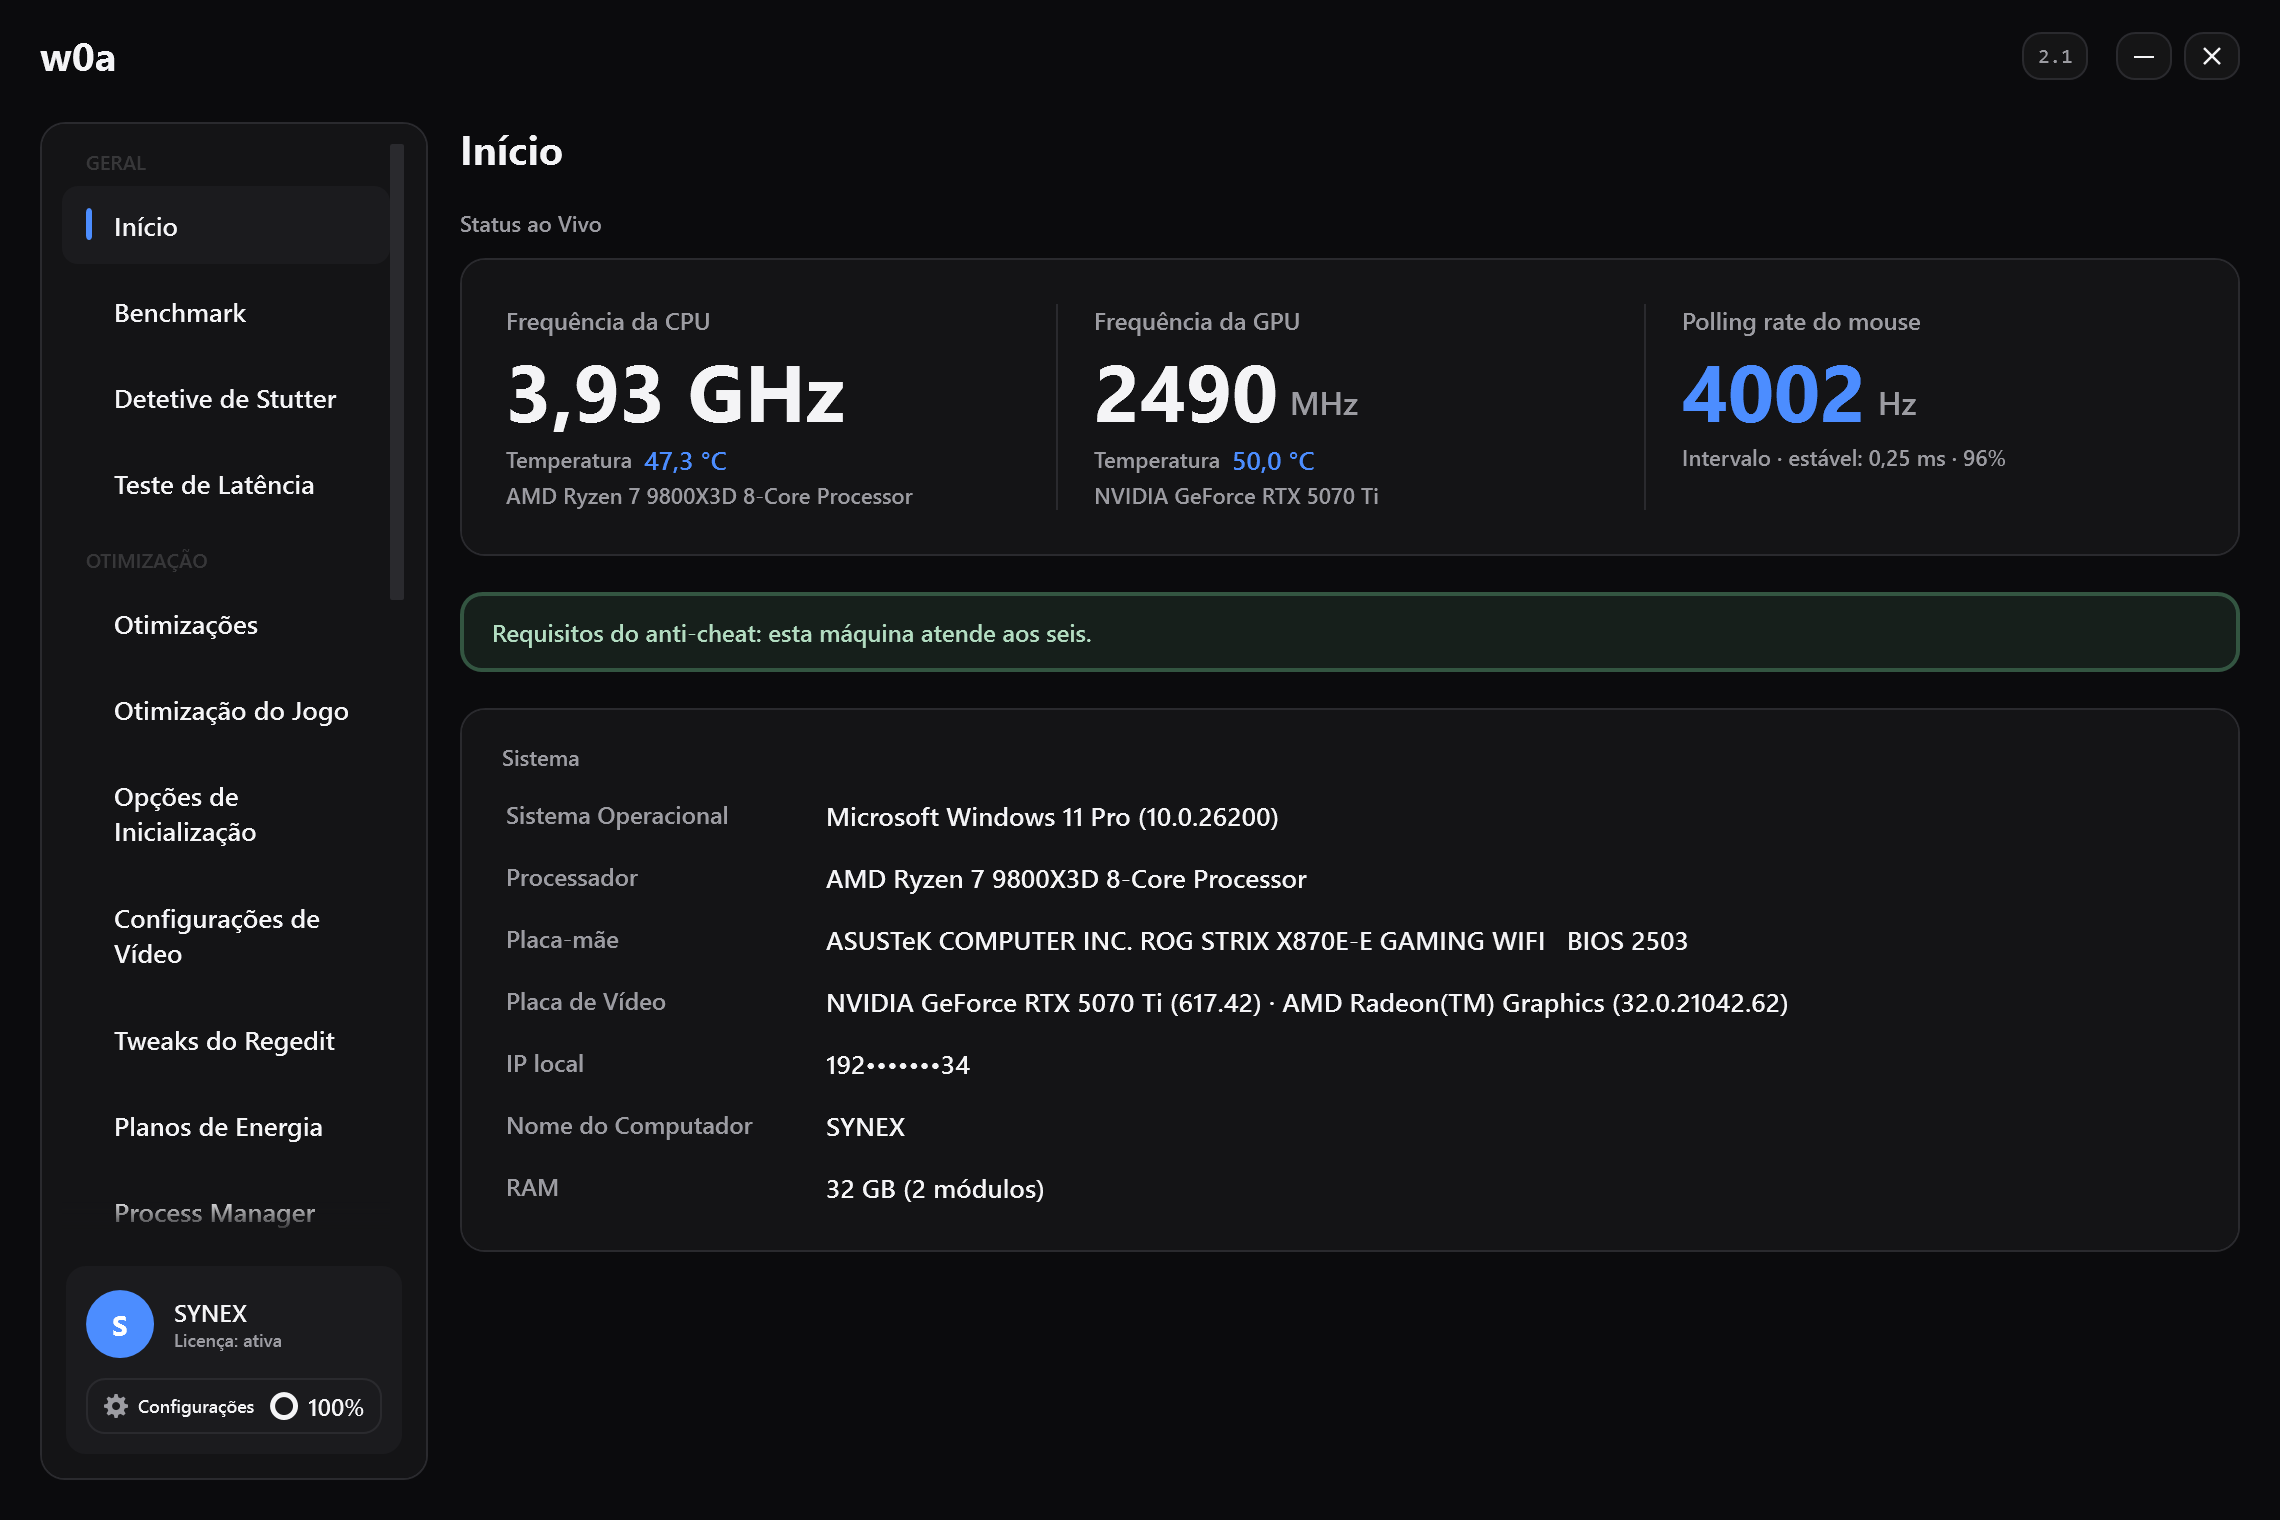Click the Licença: ativa text

click(228, 1341)
